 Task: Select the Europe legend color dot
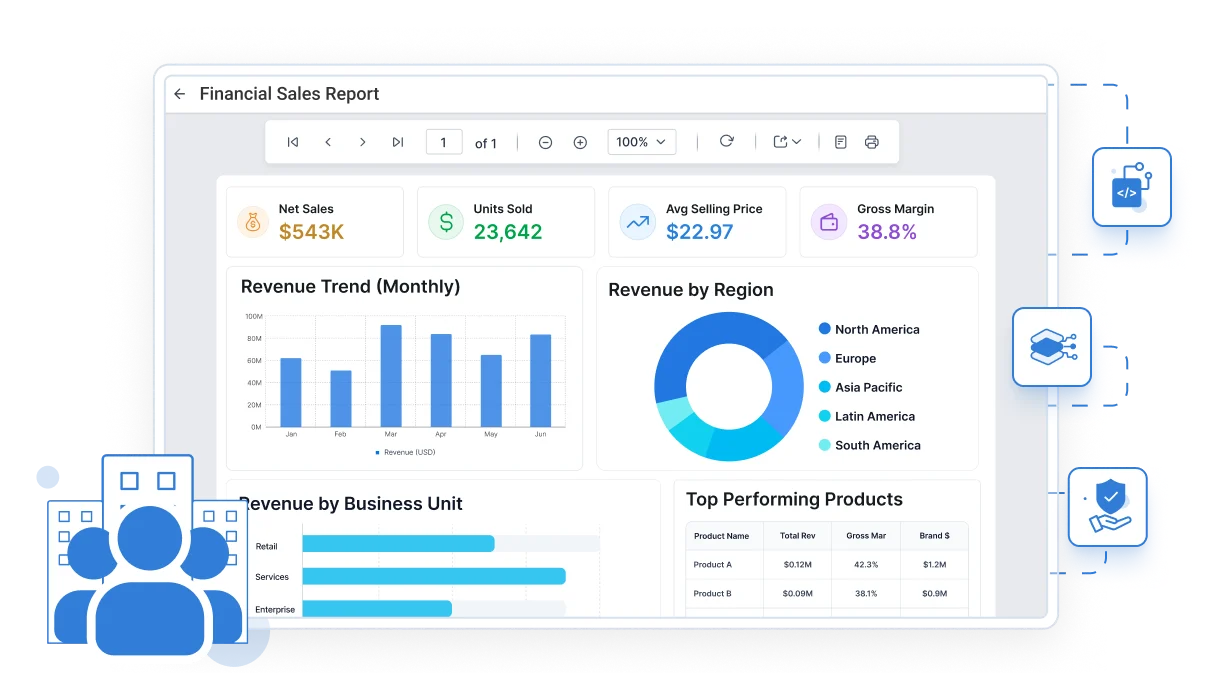825,358
